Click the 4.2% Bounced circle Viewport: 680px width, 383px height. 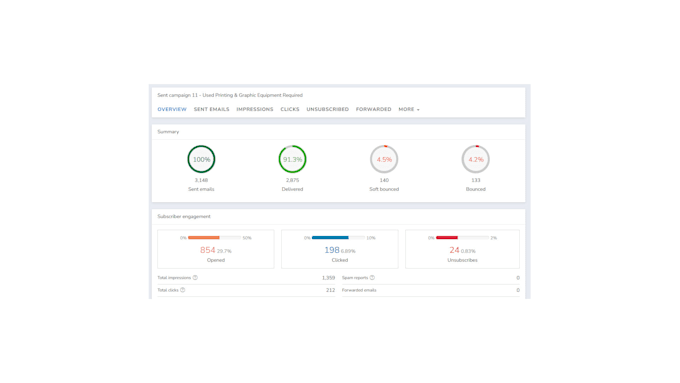click(x=476, y=159)
